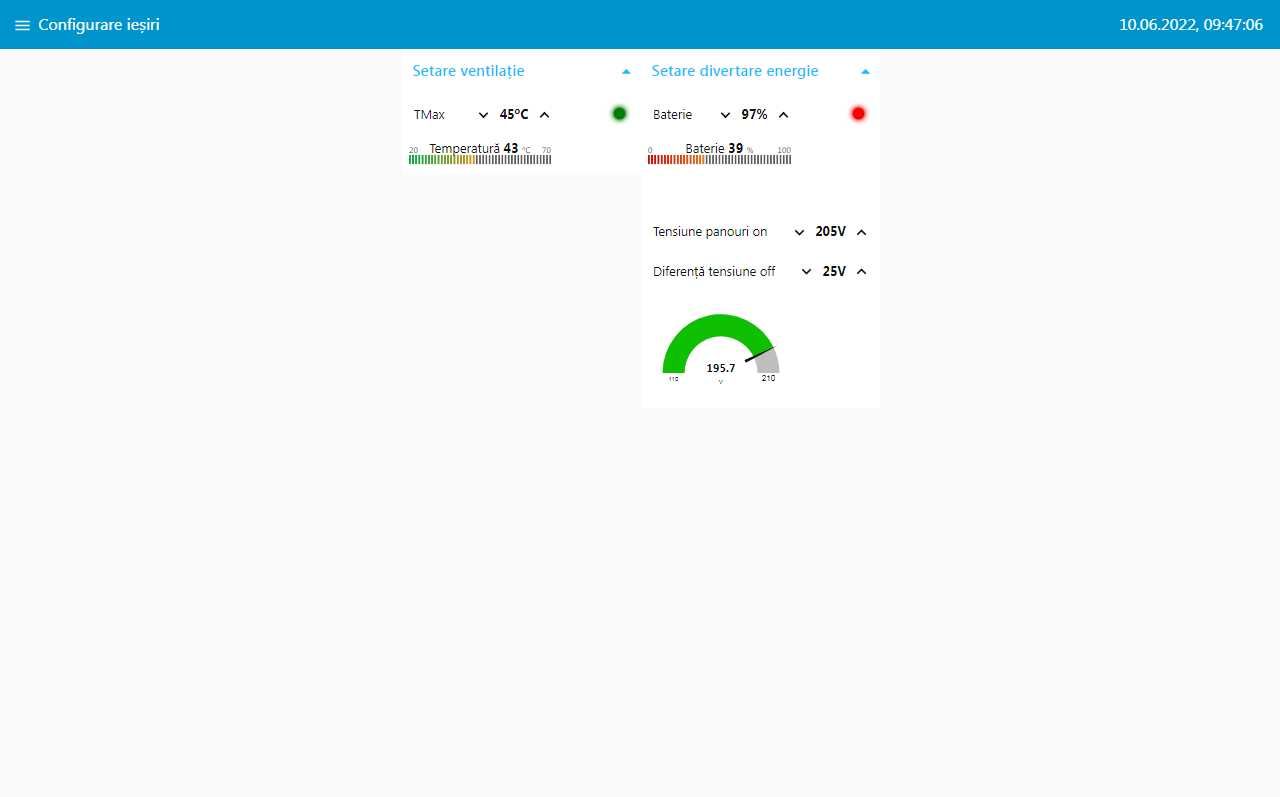Increase the Baterie threshold percentage
The image size is (1280, 797).
pyautogui.click(x=783, y=115)
